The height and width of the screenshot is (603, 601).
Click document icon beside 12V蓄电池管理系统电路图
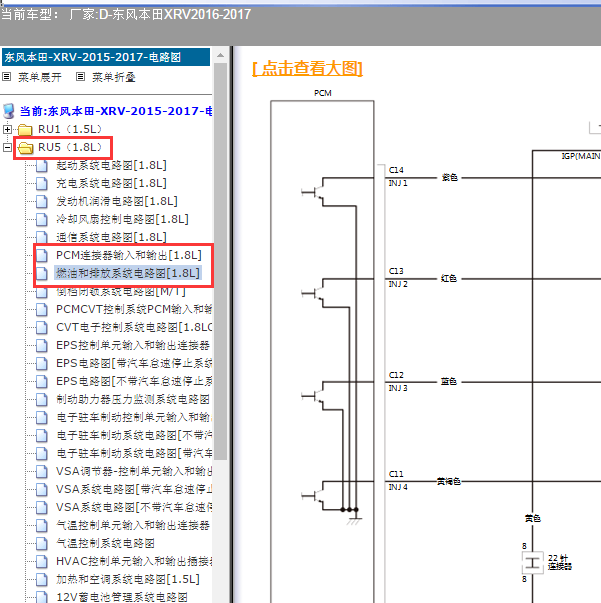point(42,597)
